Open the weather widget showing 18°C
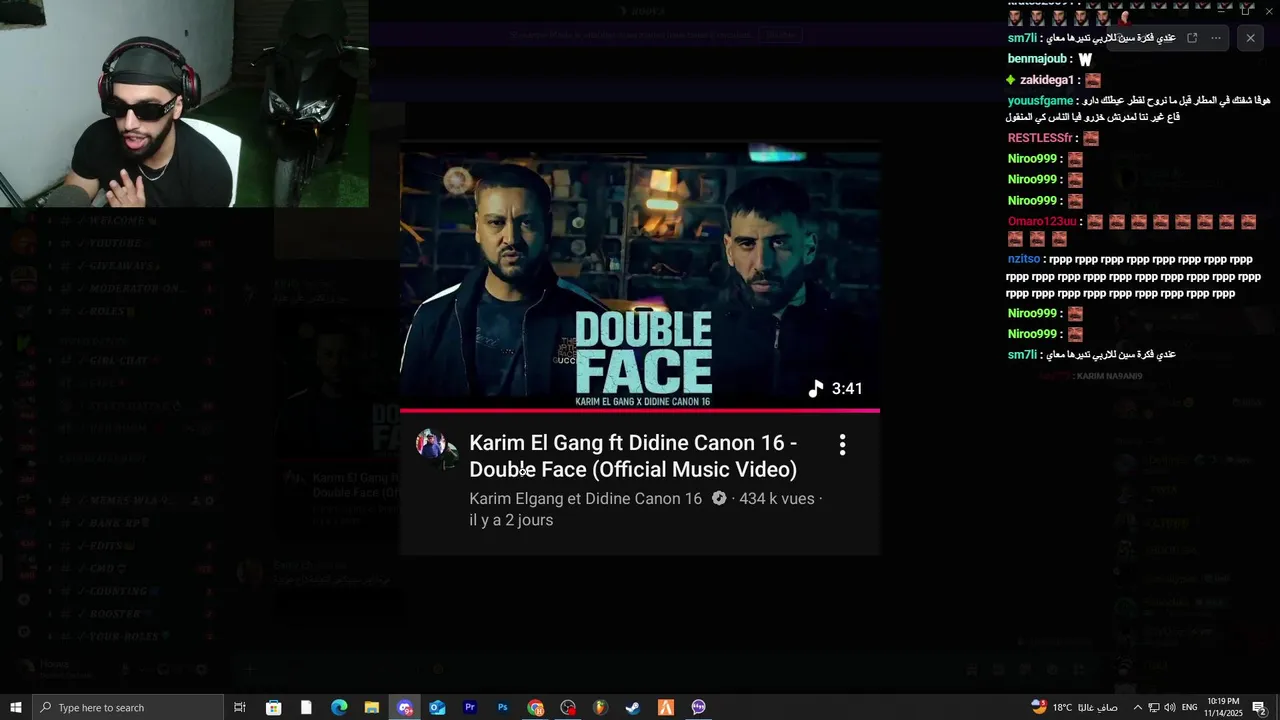This screenshot has width=1280, height=720. (x=1075, y=707)
